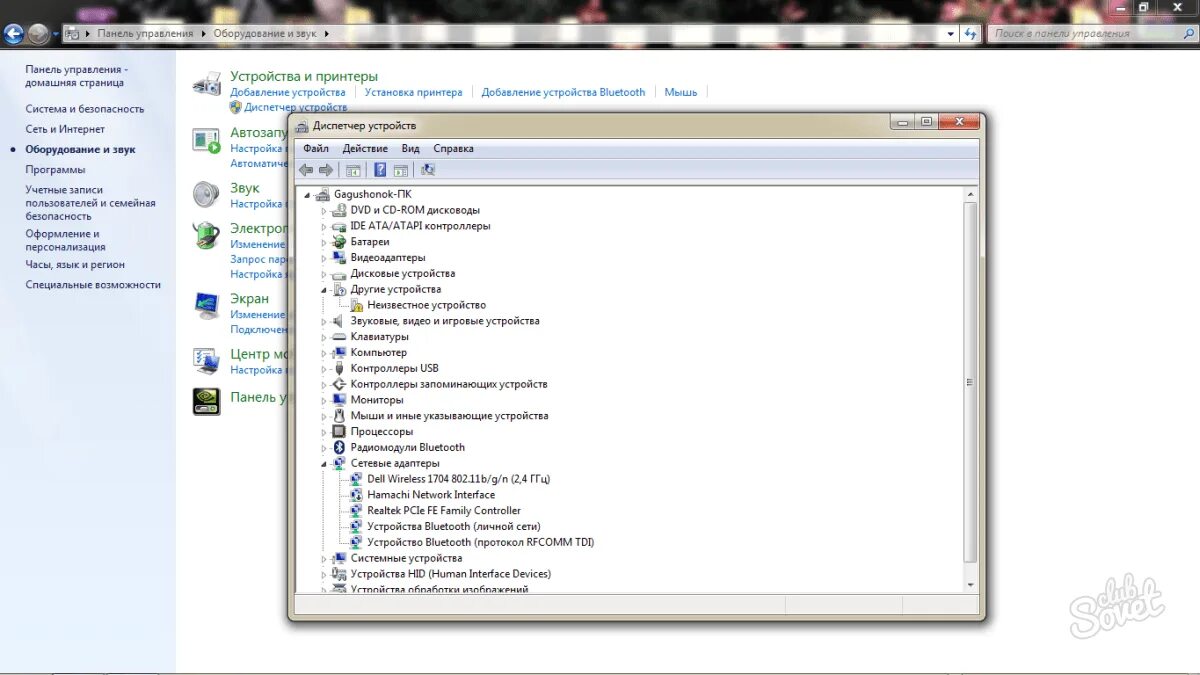Open the blue question mark Help toolbar icon

[380, 170]
